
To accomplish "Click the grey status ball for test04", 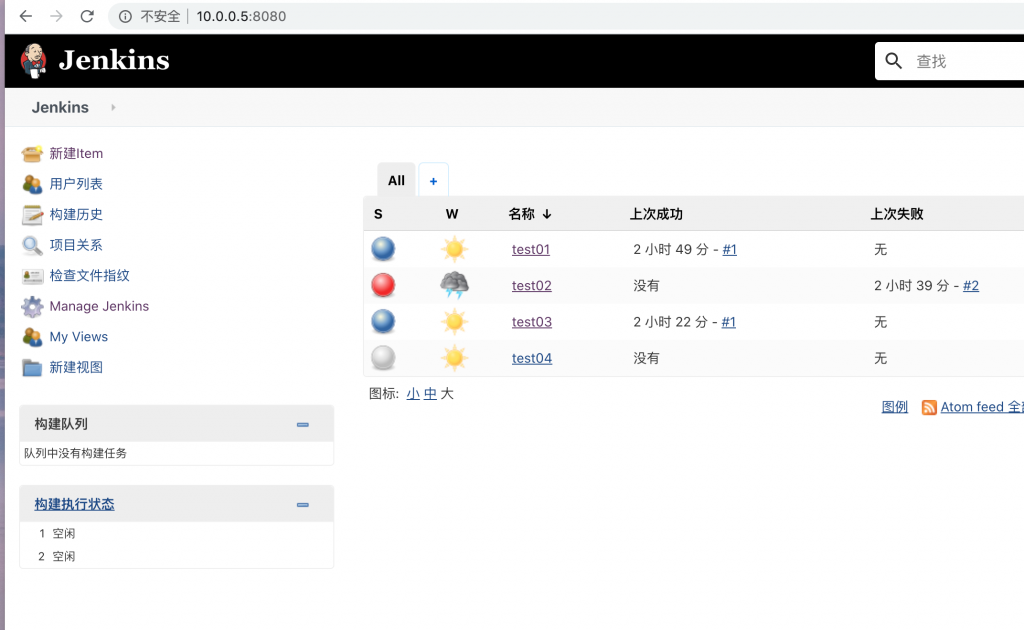I will click(383, 358).
